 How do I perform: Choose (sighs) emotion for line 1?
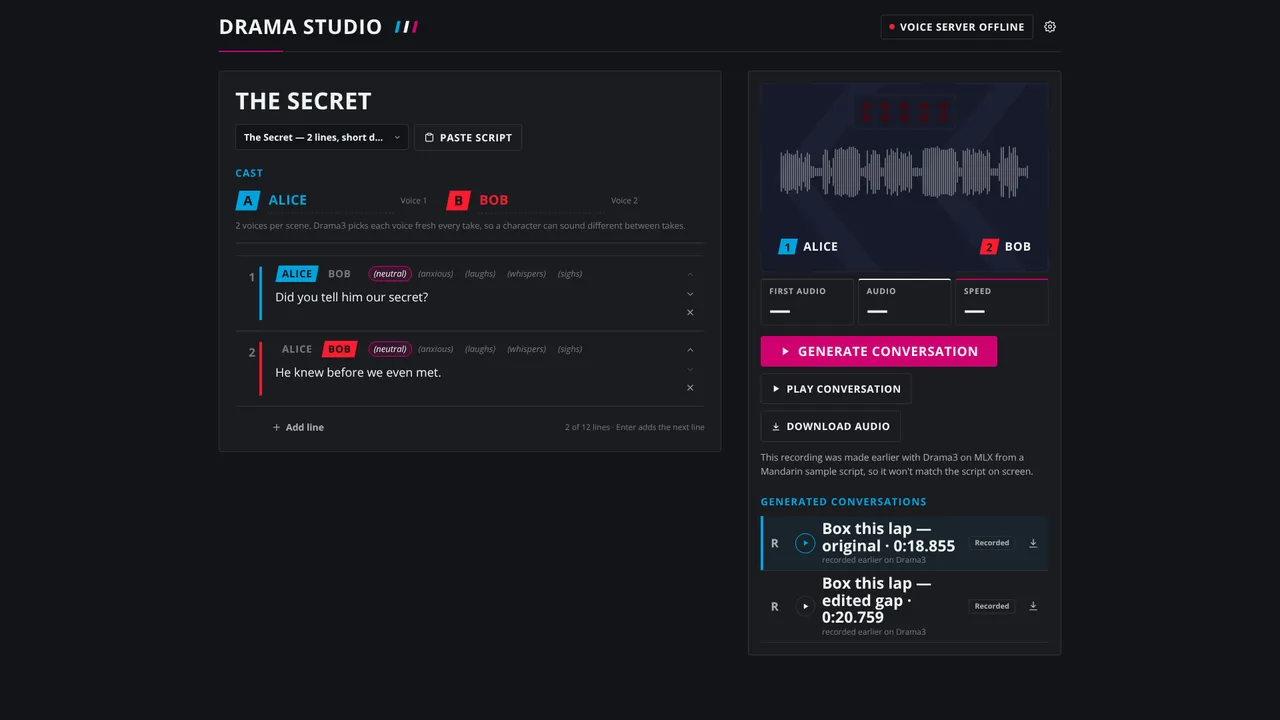570,274
